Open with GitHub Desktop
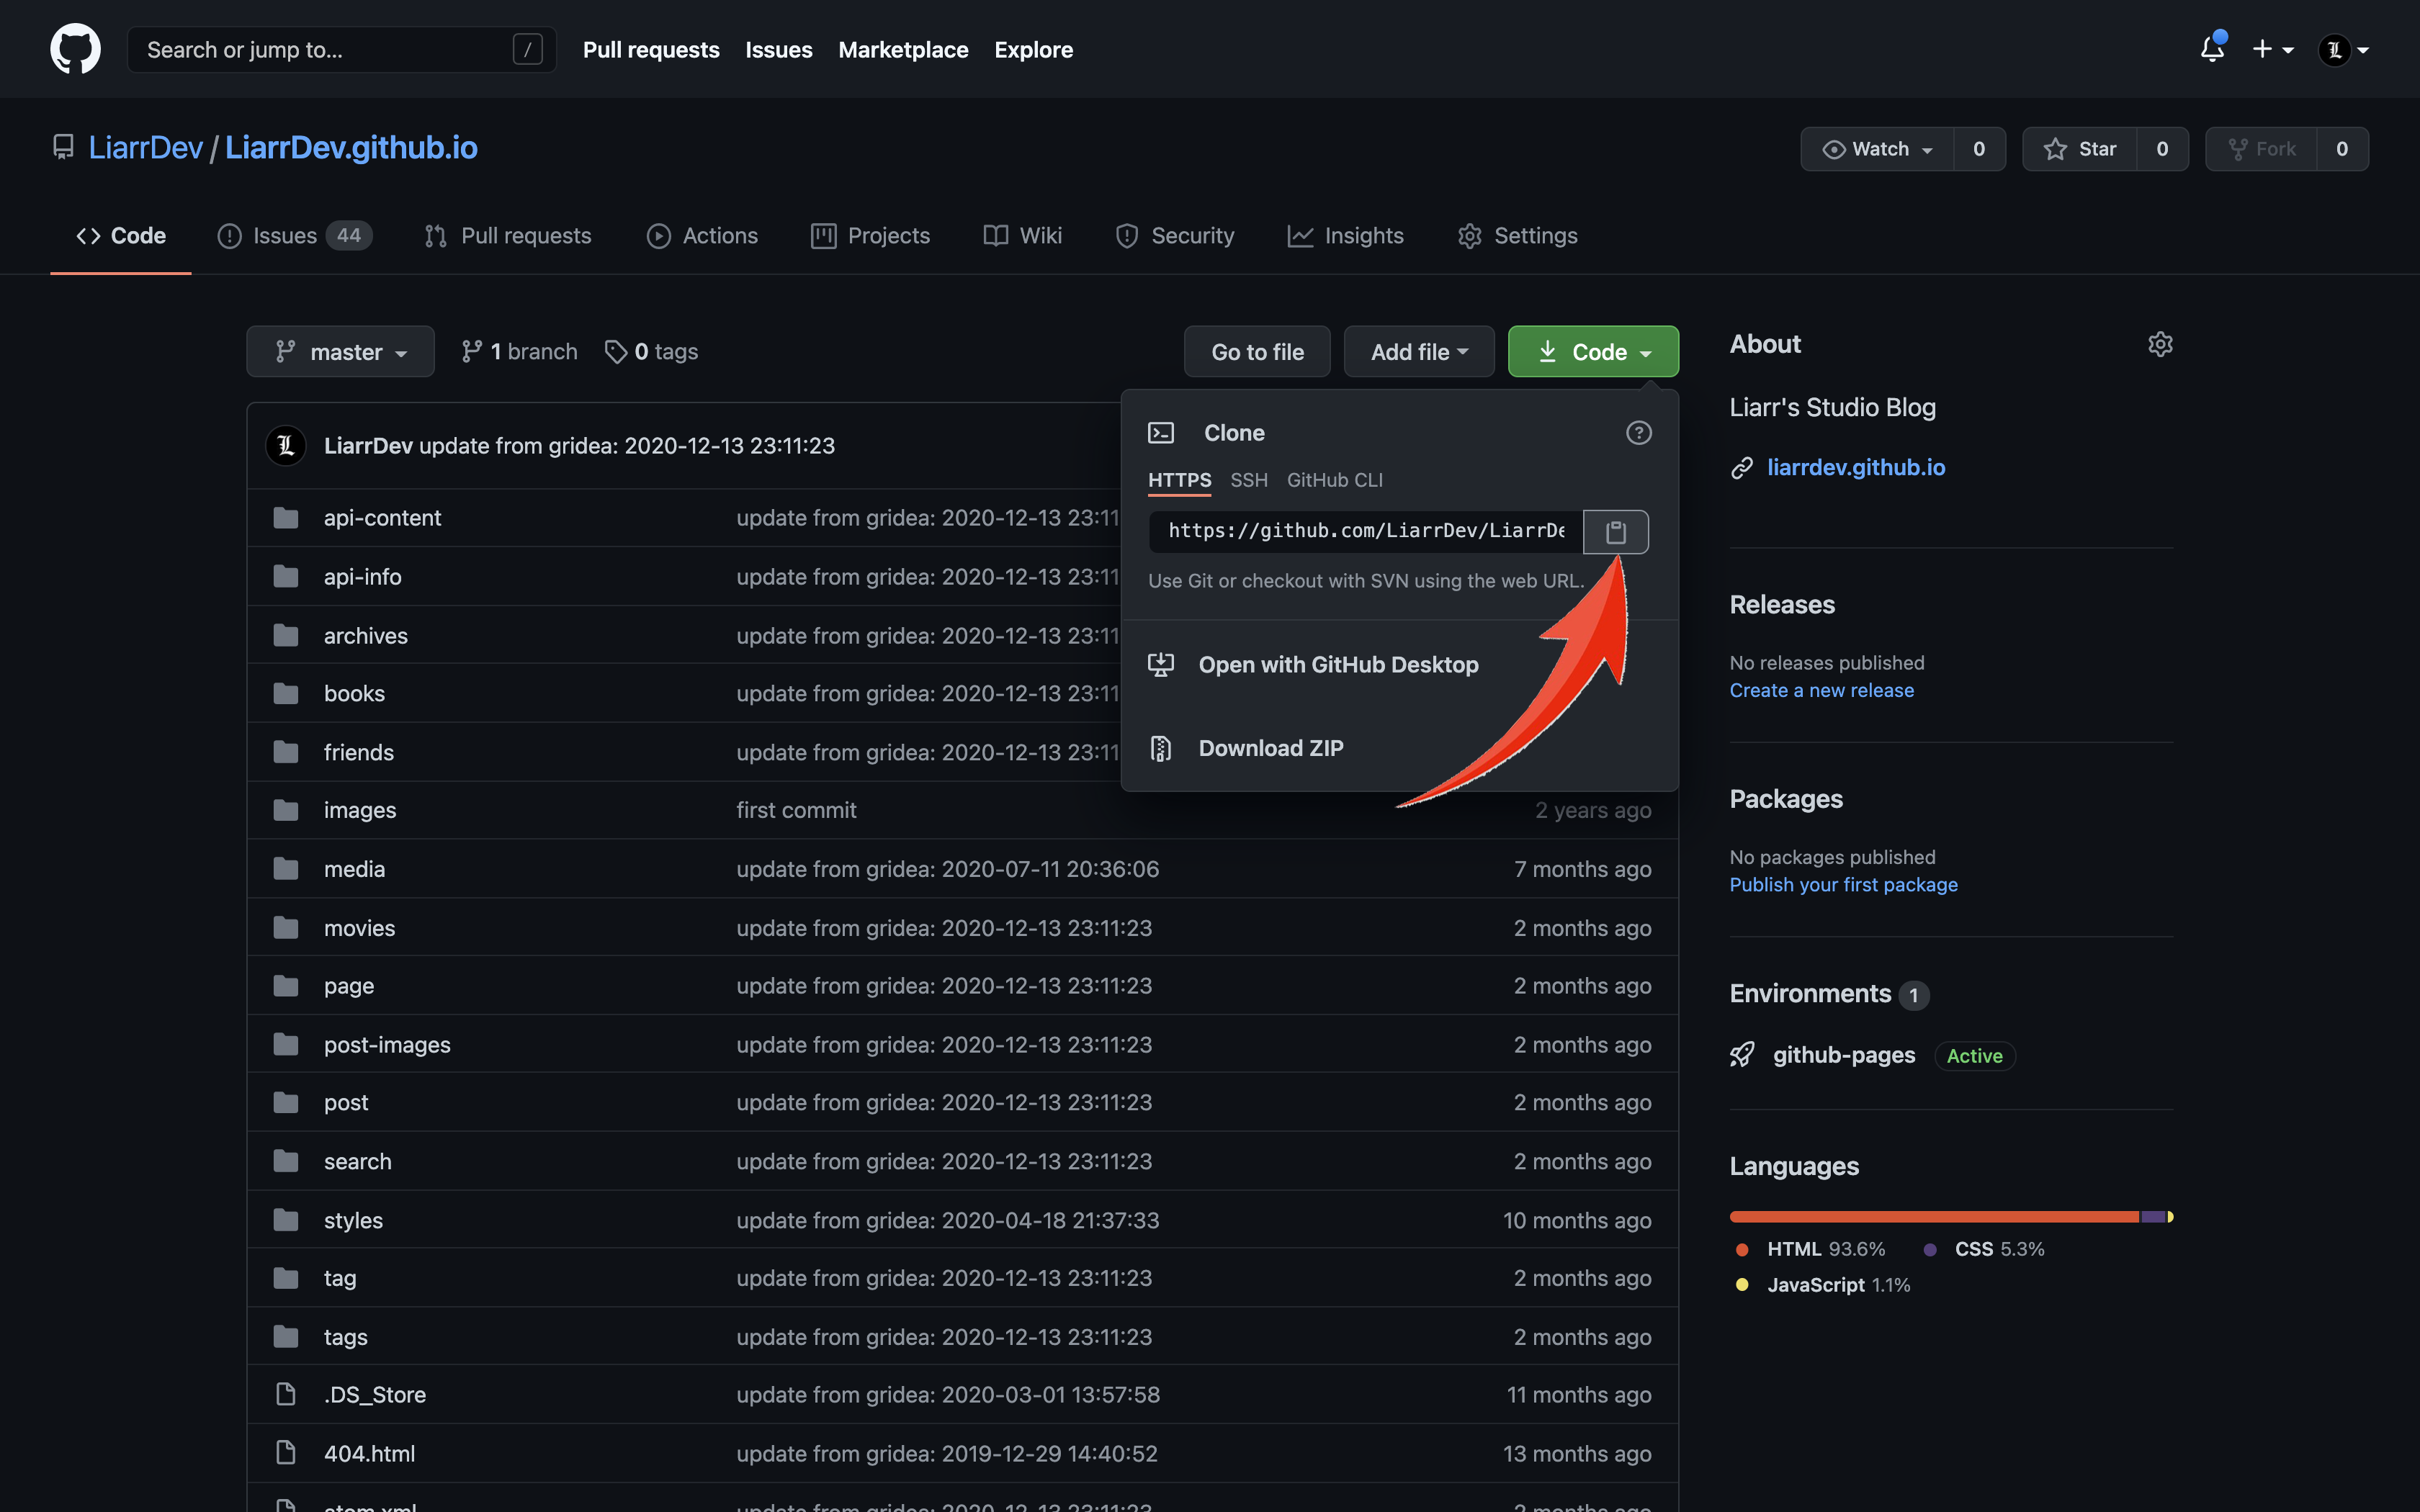 [x=1340, y=664]
